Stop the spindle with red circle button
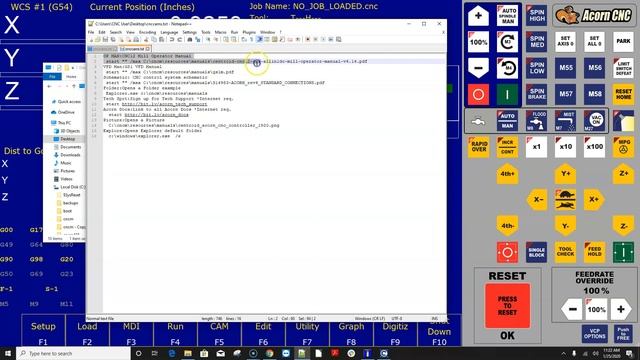Image resolution: width=640 pixels, height=360 pixels. click(478, 94)
